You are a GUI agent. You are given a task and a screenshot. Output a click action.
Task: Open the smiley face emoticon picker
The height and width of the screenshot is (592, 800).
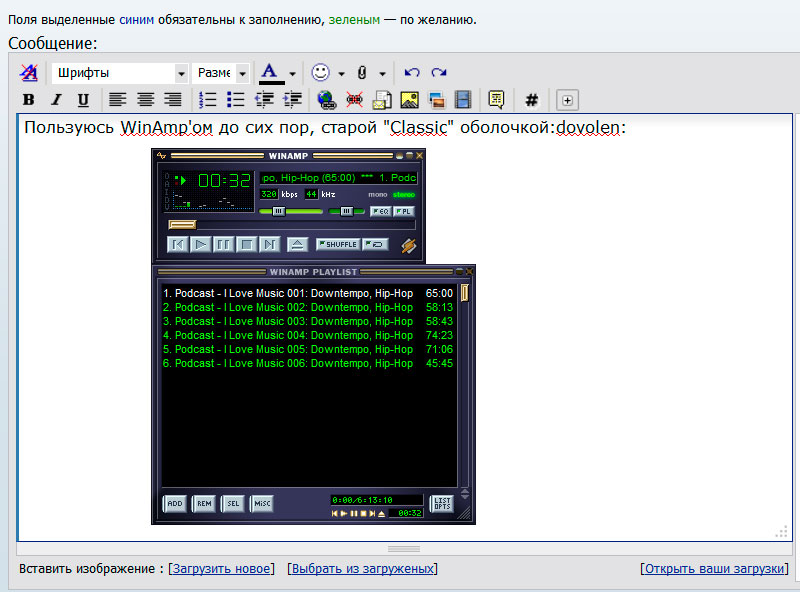coord(320,72)
